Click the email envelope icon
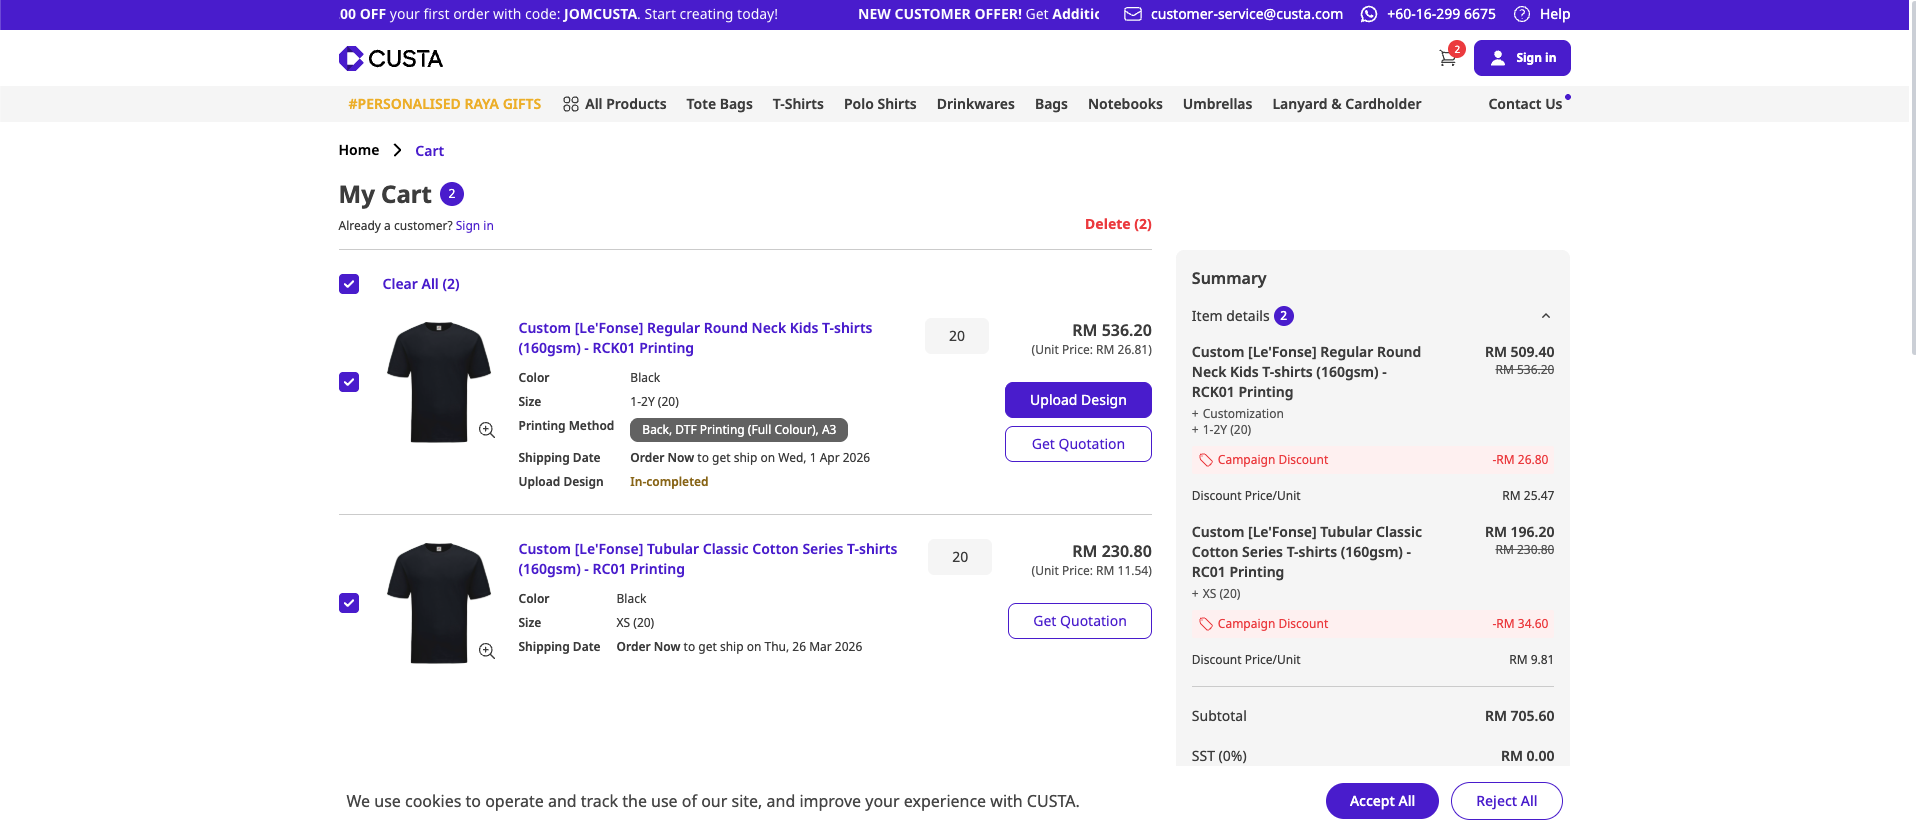 (1132, 14)
